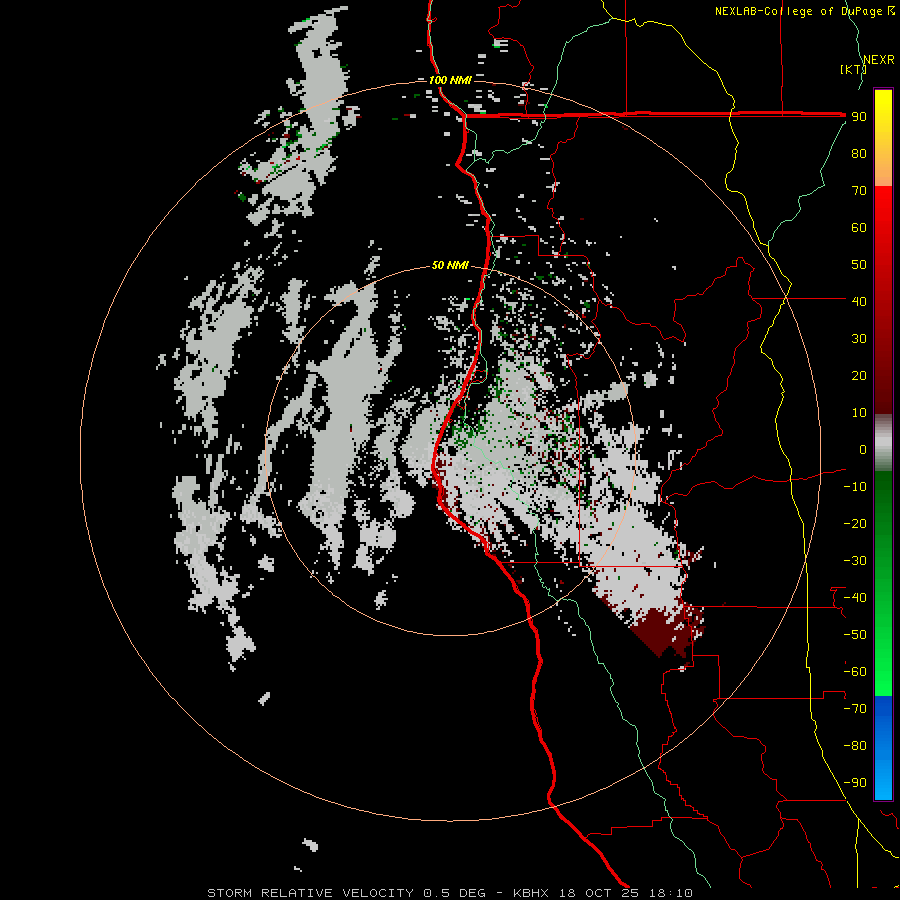Select the -80 value on velocity scale
The height and width of the screenshot is (900, 900).
coord(855,746)
